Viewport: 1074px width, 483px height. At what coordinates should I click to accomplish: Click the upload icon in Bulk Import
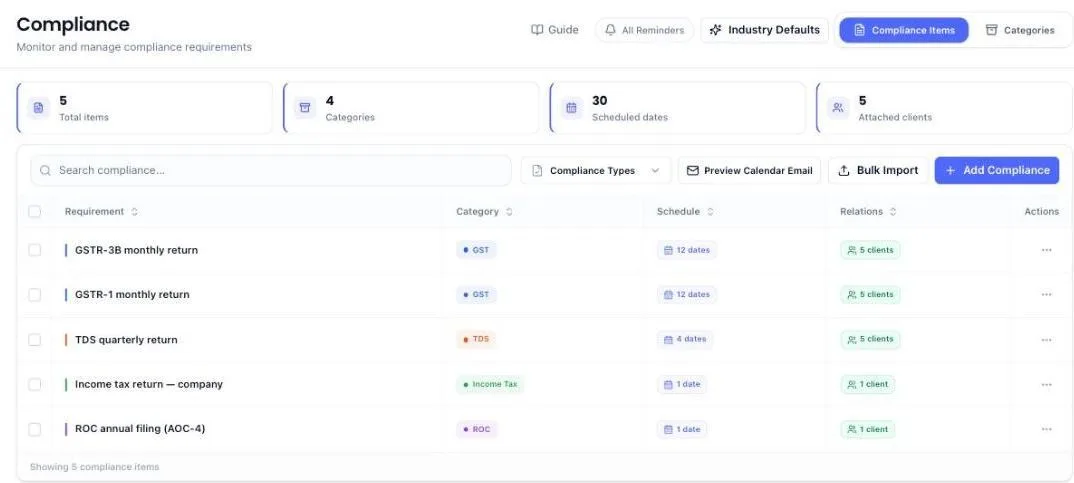pyautogui.click(x=844, y=171)
